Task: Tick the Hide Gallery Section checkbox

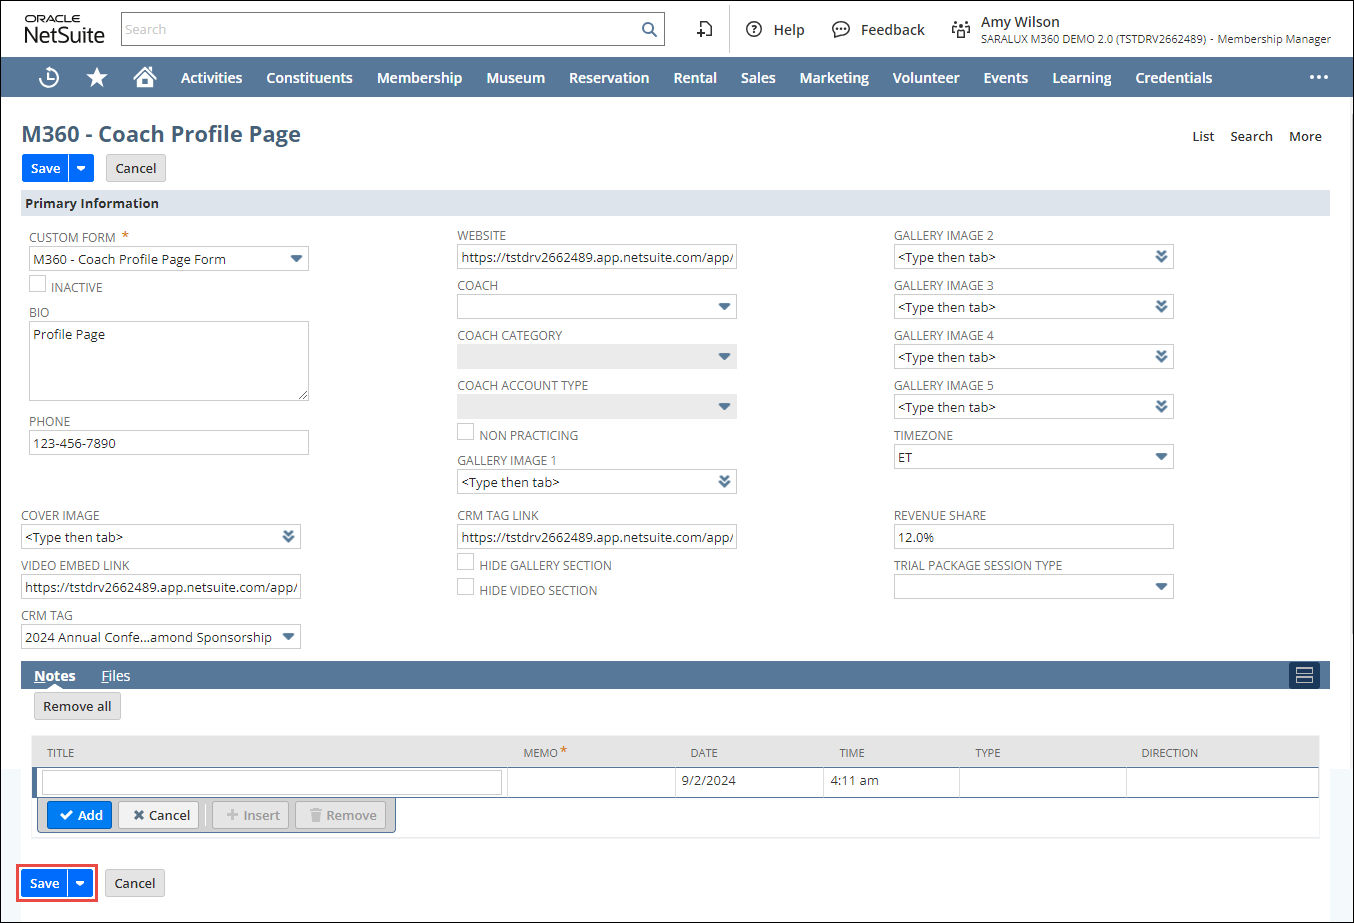Action: (466, 563)
